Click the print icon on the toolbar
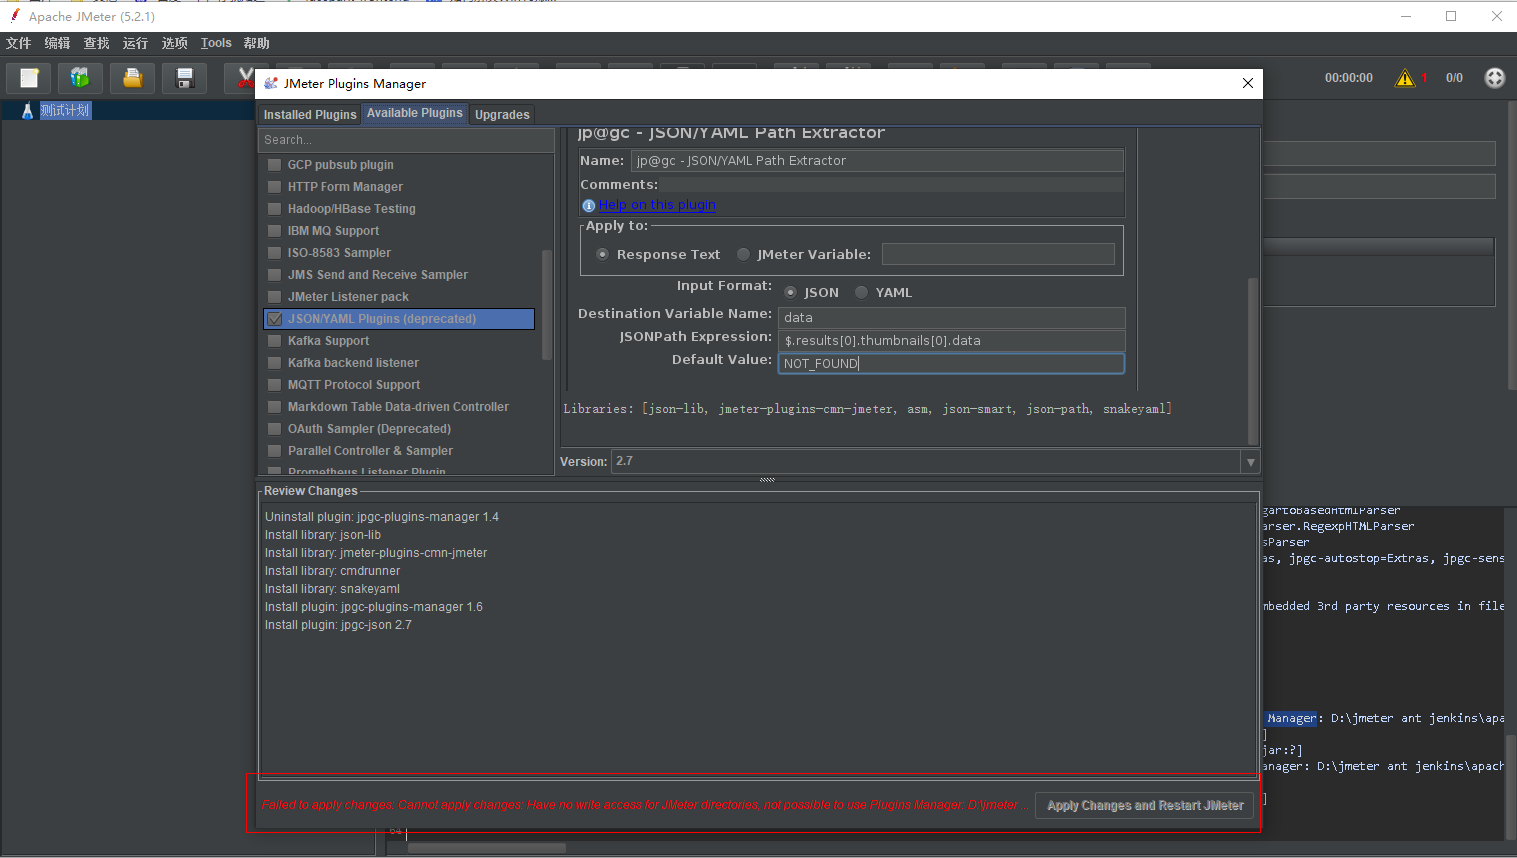 [x=132, y=77]
